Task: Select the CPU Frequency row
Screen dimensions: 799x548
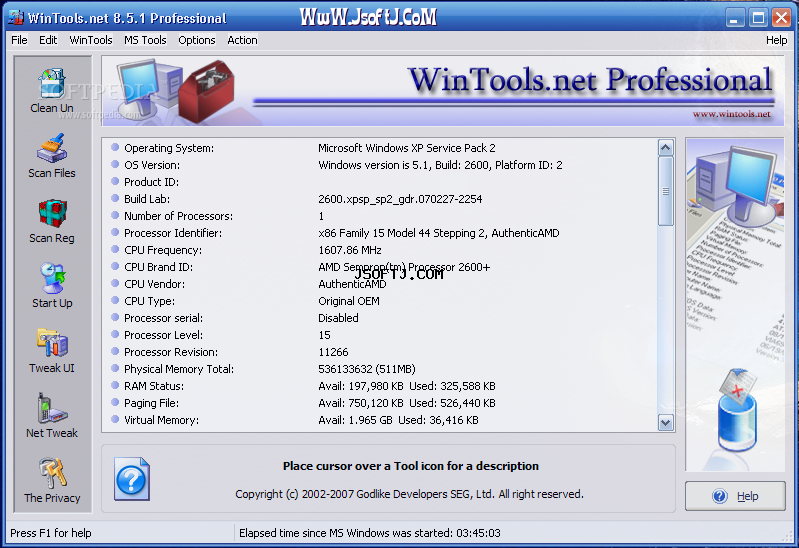Action: (381, 250)
